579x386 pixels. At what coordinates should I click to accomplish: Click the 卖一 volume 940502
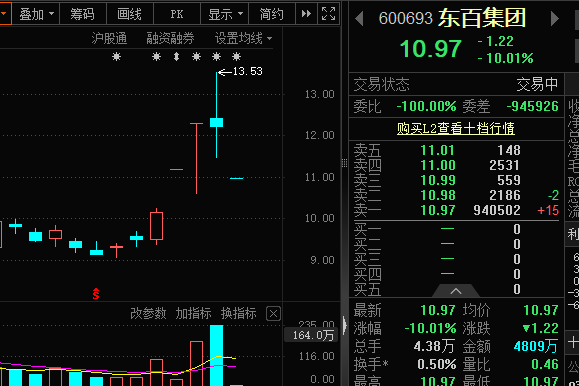point(497,210)
